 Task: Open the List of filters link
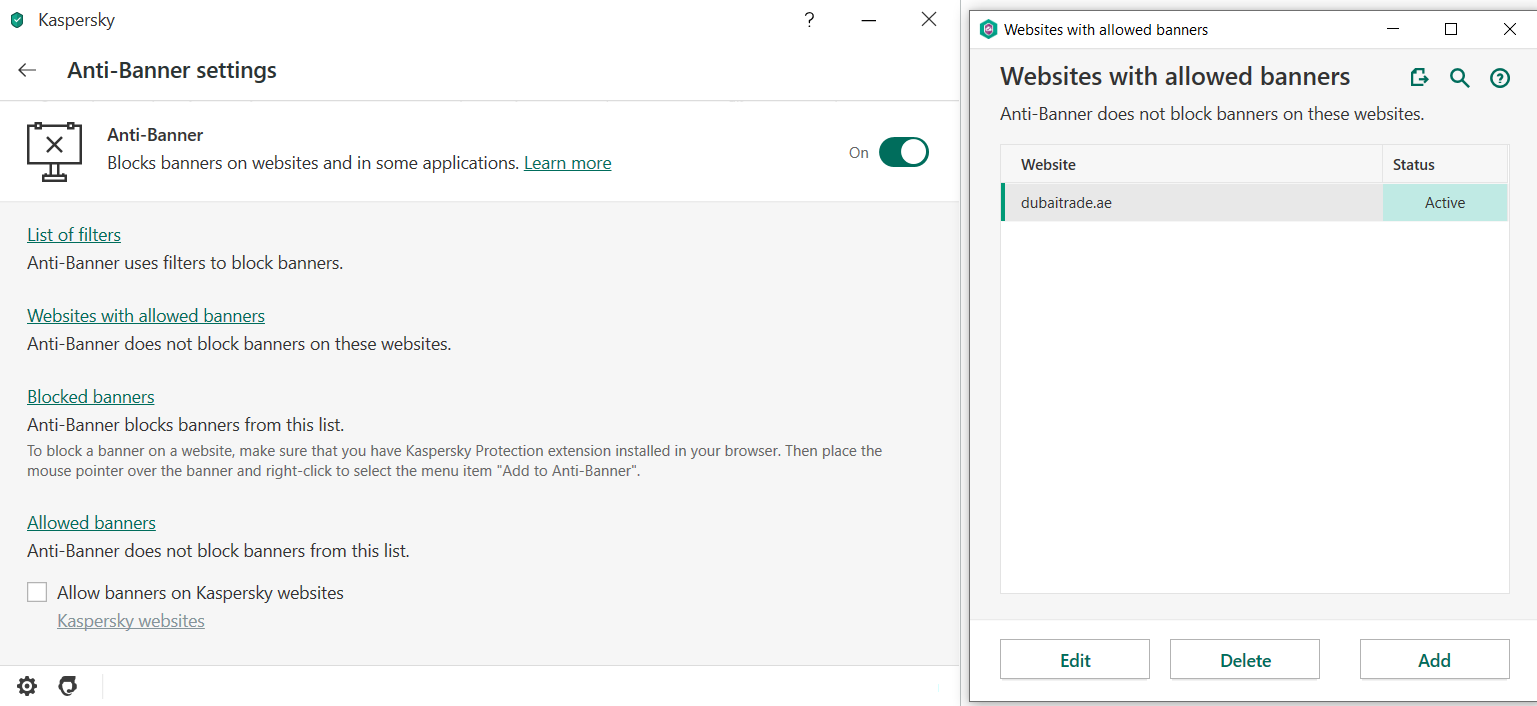click(74, 235)
